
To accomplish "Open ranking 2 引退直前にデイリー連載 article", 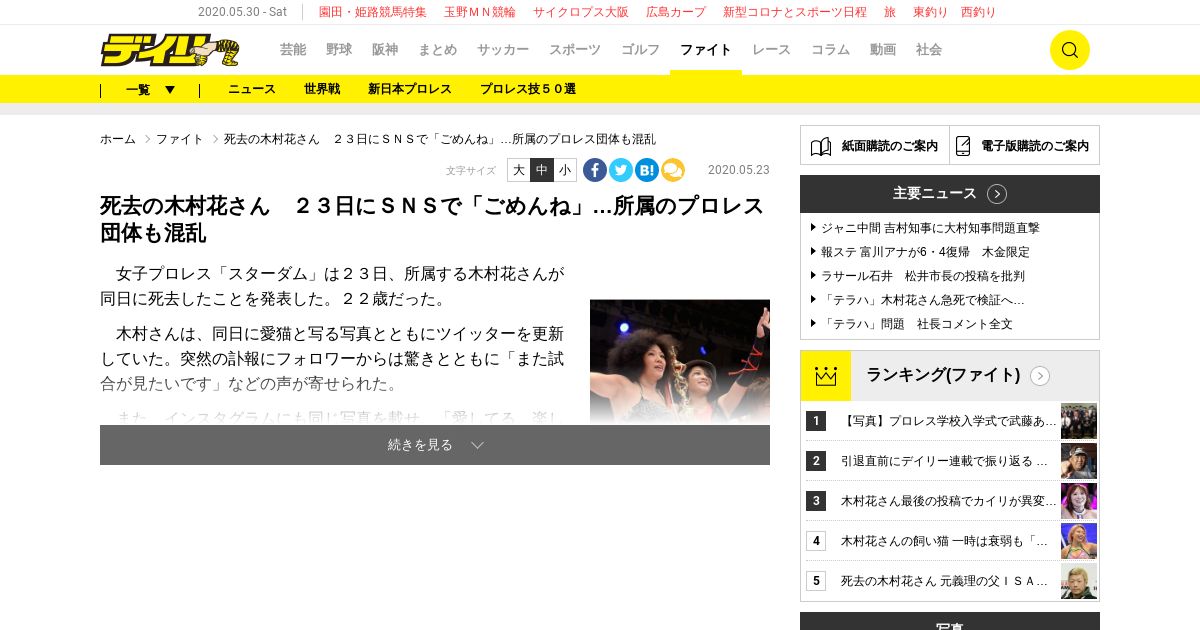I will (944, 461).
